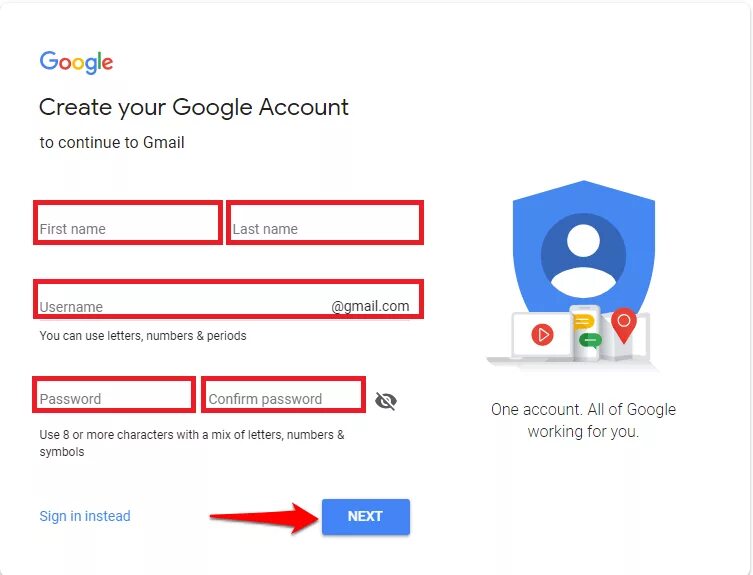Screen dimensions: 753x575
Task: Click the First name field
Action: click(128, 222)
